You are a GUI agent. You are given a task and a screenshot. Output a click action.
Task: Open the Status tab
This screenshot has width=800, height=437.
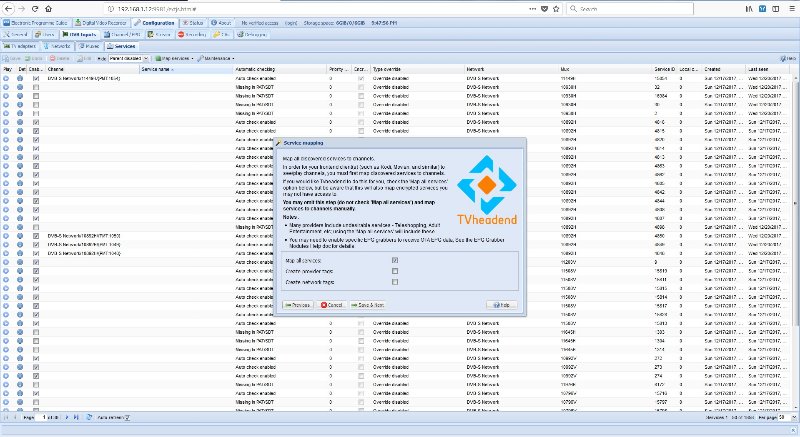pos(193,23)
